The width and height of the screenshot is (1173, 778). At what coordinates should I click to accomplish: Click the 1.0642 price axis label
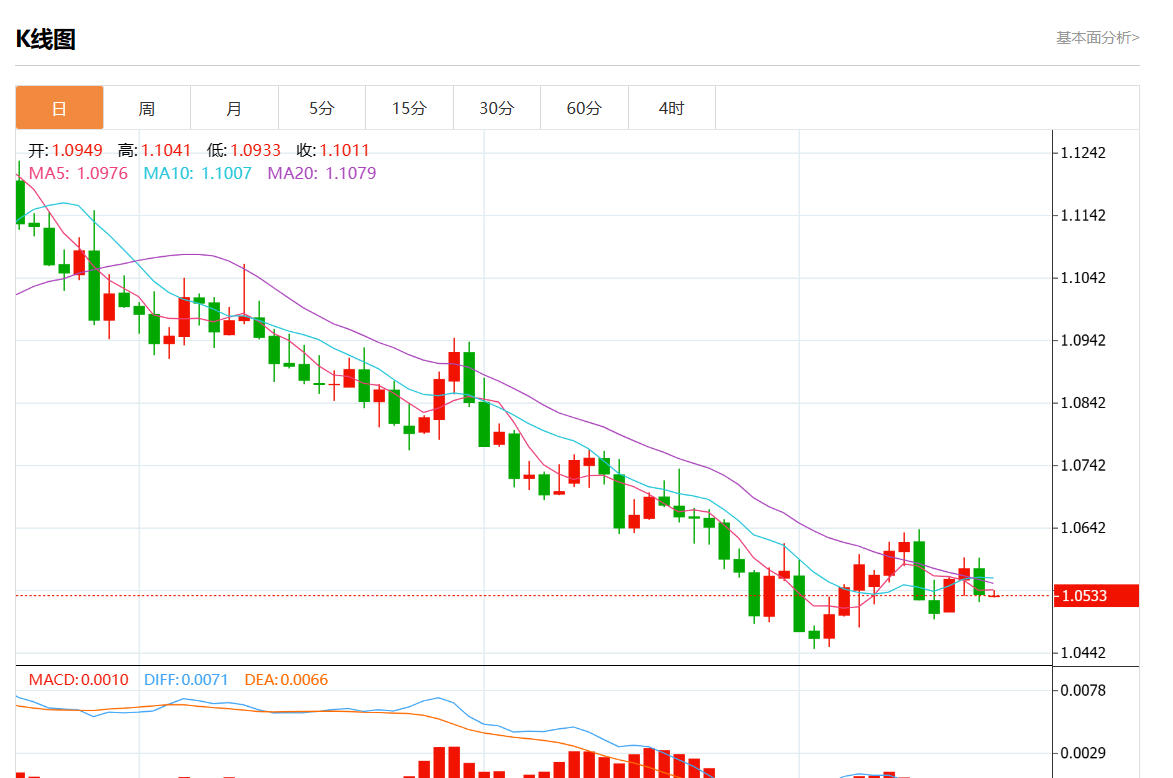(1083, 527)
